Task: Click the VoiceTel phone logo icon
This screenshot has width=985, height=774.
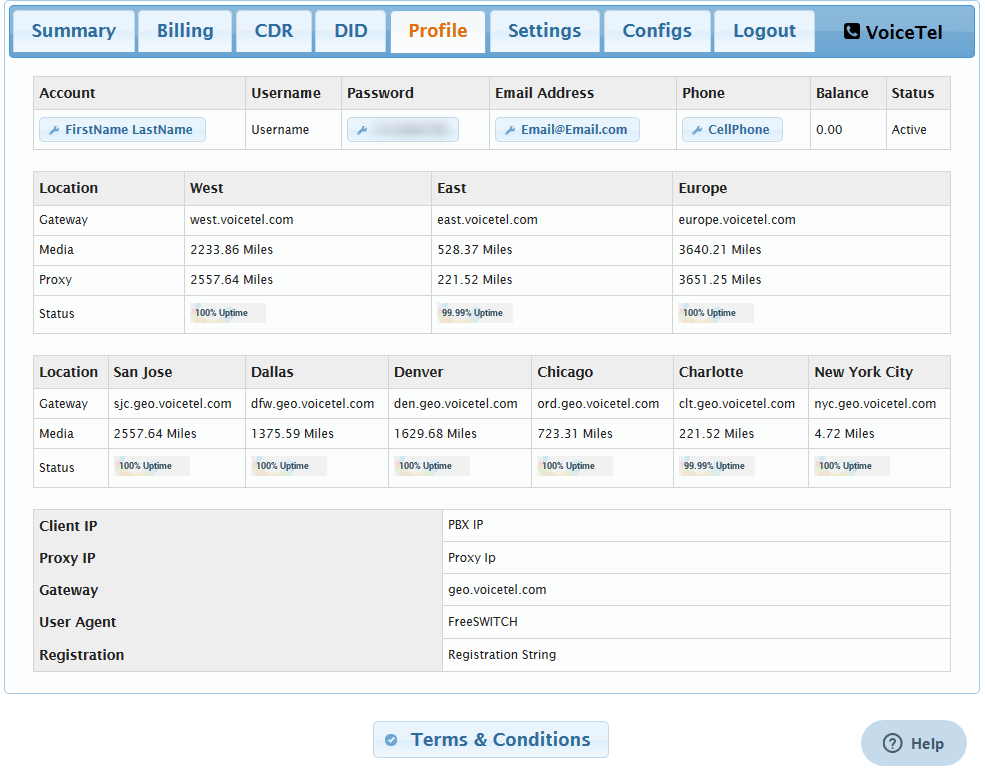Action: [851, 31]
